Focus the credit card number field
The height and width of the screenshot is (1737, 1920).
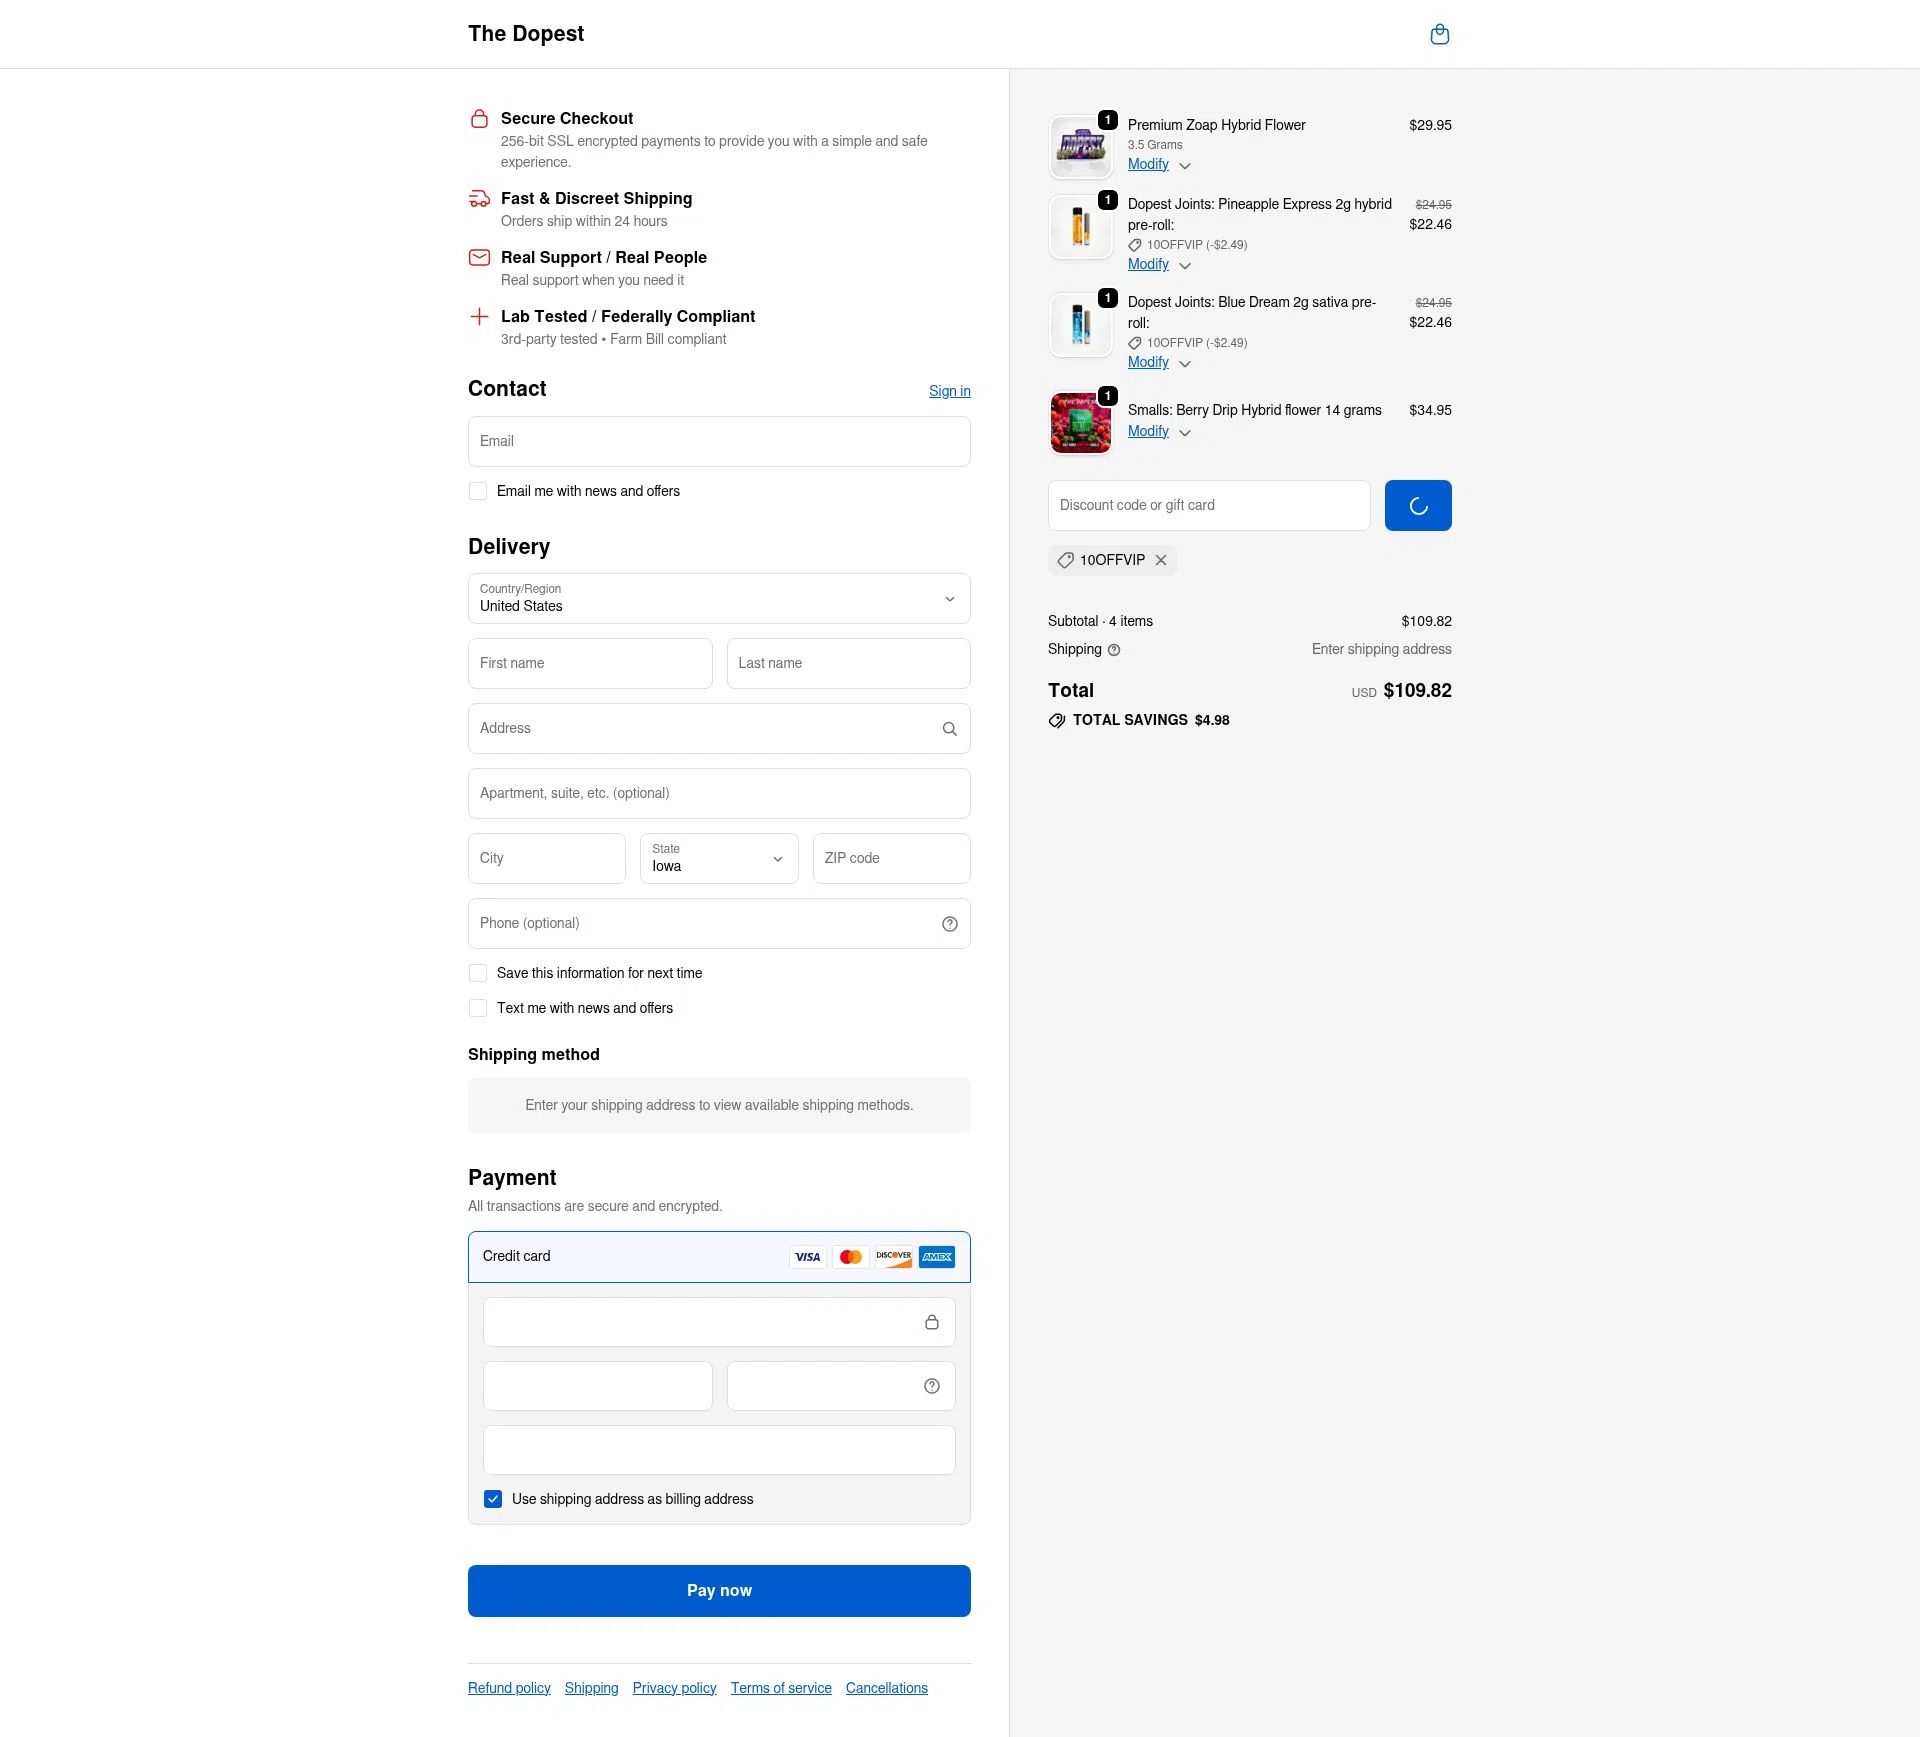719,1322
